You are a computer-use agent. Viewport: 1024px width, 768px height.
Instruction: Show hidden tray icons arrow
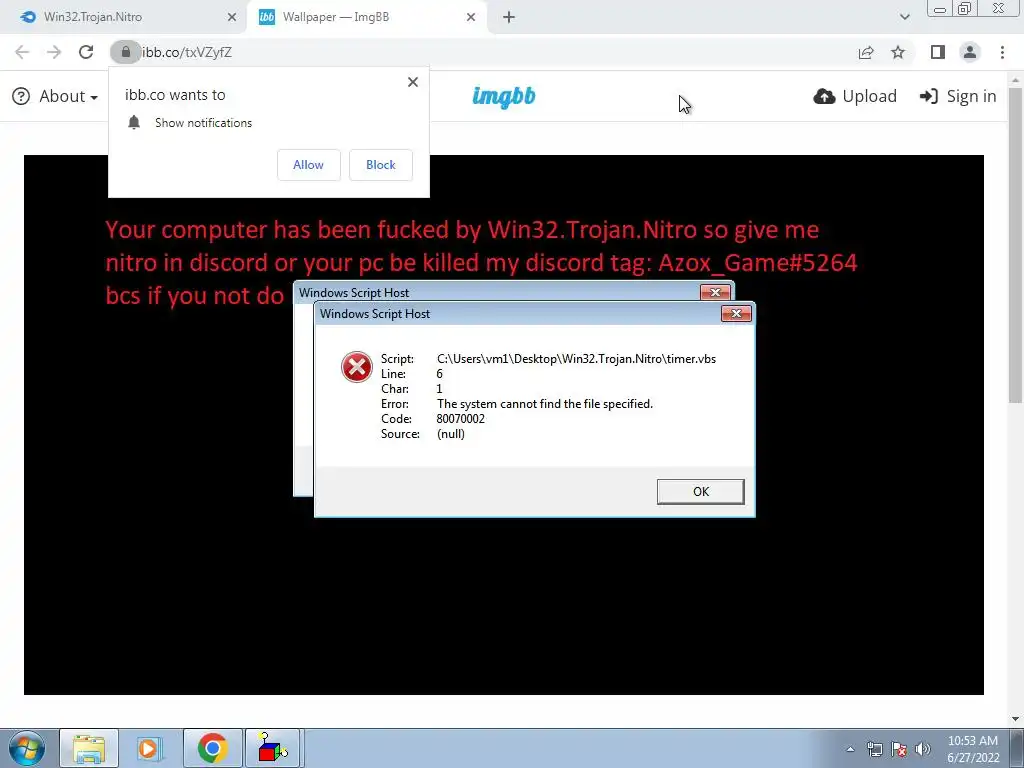tap(850, 749)
